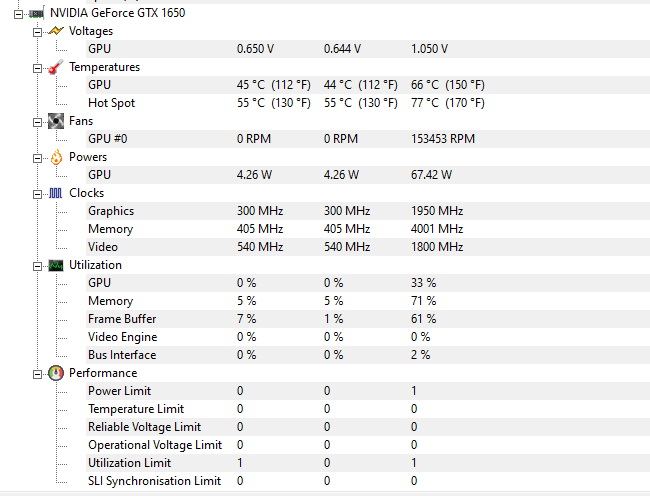Screen dimensions: 650x496
Task: Select the SLI Synchronisation Limit row
Action: coord(369,481)
